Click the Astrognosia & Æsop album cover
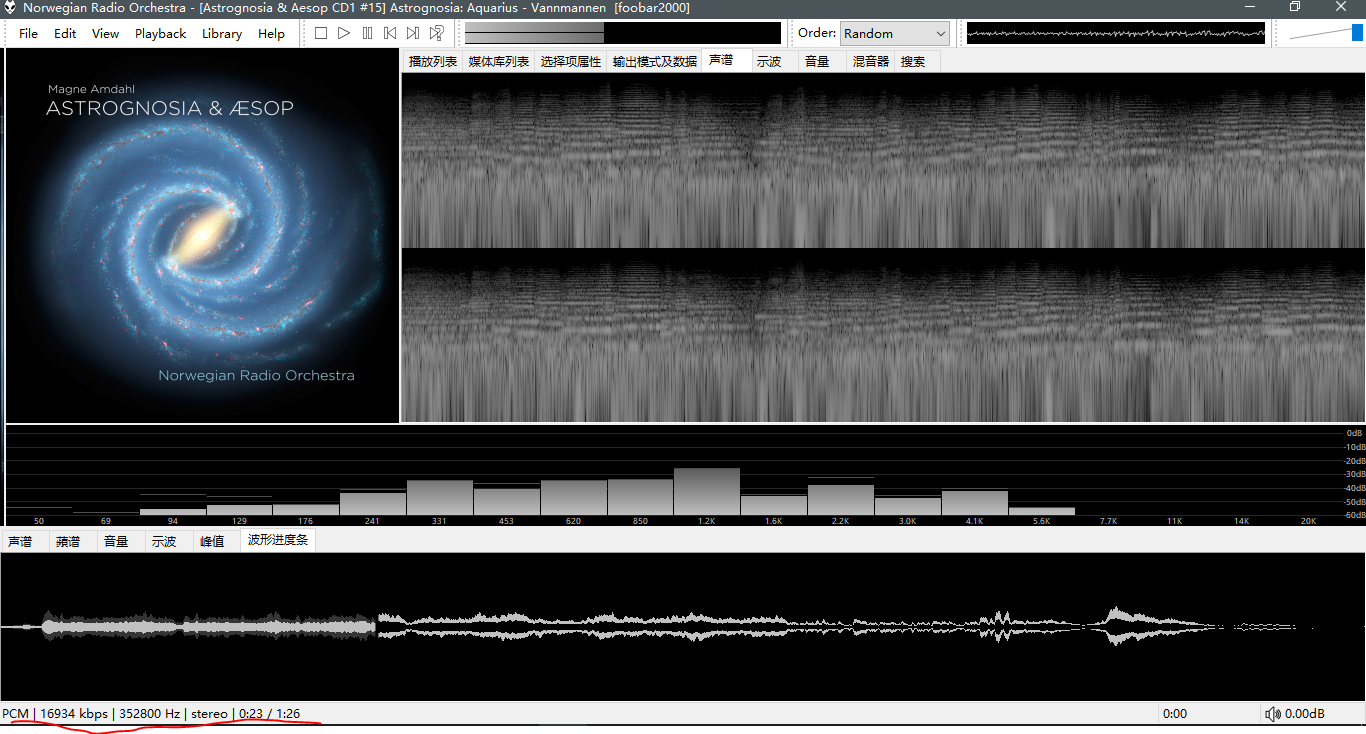The width and height of the screenshot is (1366, 734). click(x=202, y=236)
